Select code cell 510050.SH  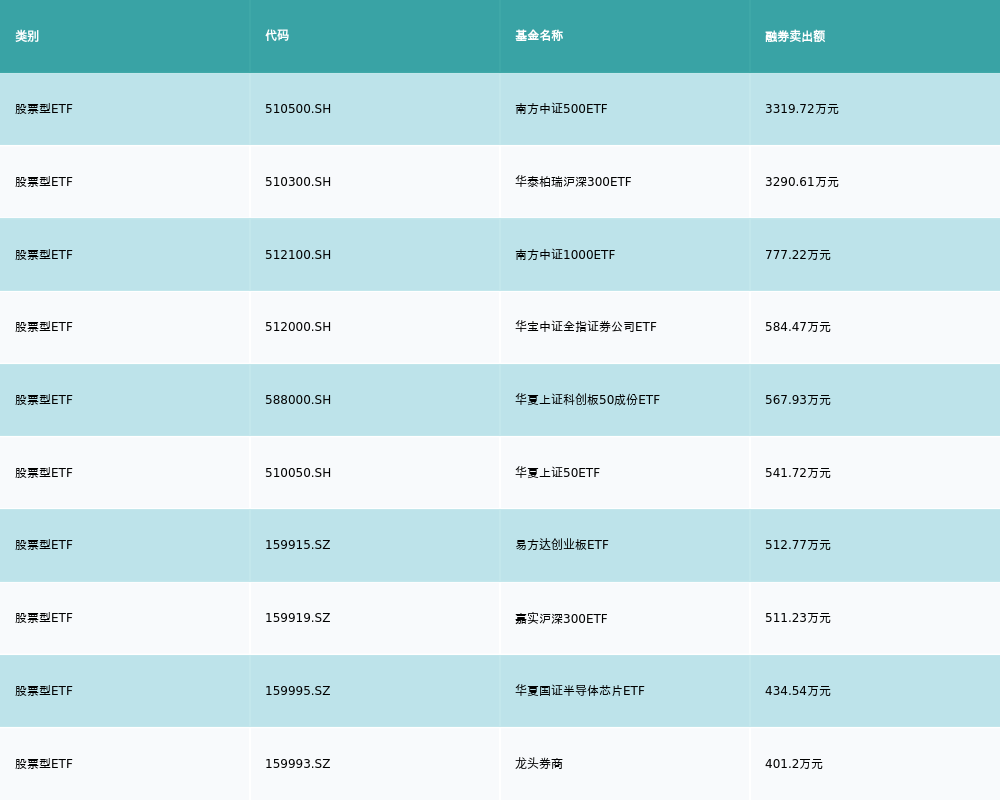(x=298, y=473)
